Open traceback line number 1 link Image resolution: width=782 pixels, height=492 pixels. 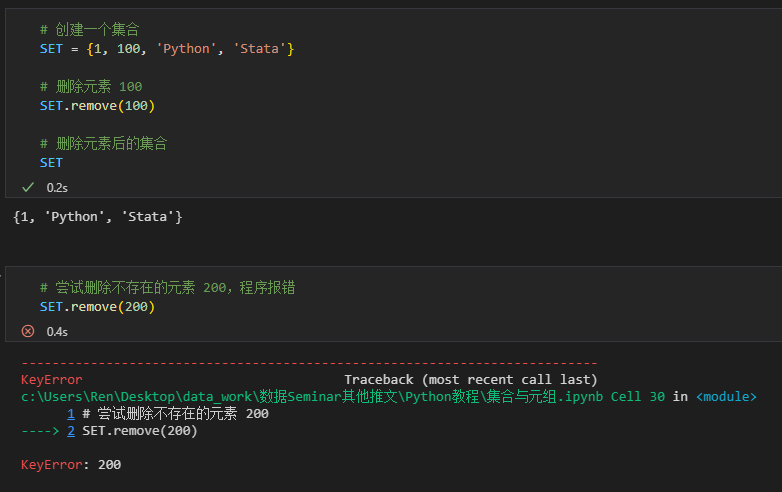pos(71,414)
